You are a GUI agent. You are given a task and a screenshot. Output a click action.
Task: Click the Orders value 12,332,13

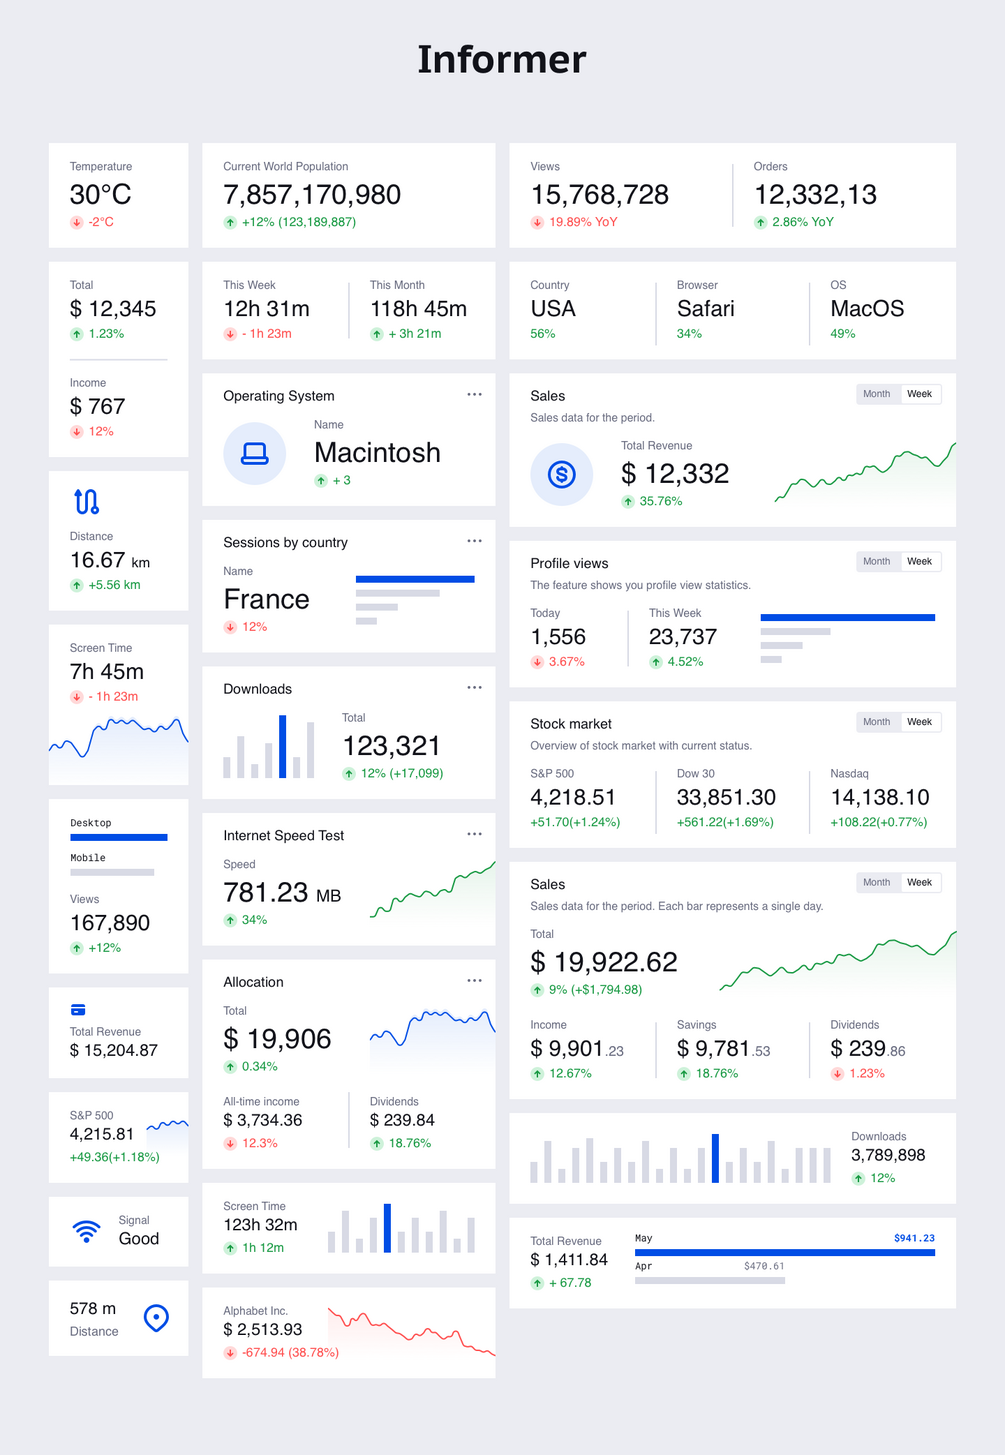[816, 195]
